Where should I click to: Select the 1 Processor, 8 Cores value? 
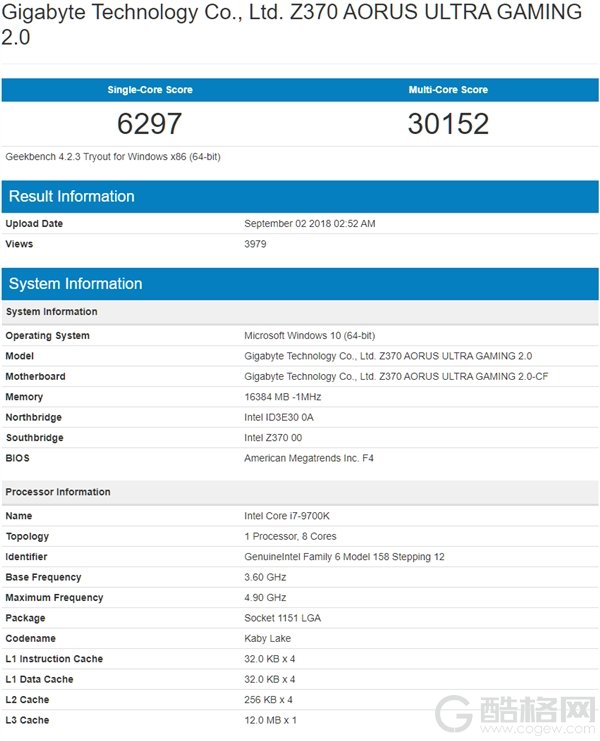tap(290, 536)
